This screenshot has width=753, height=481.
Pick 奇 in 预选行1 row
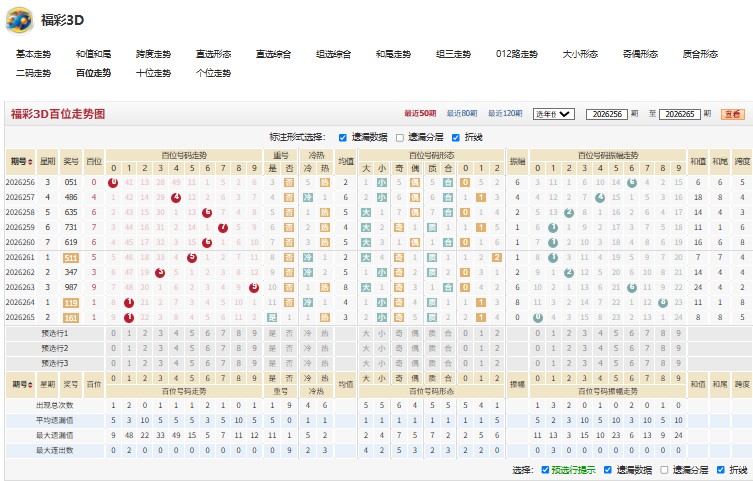399,333
